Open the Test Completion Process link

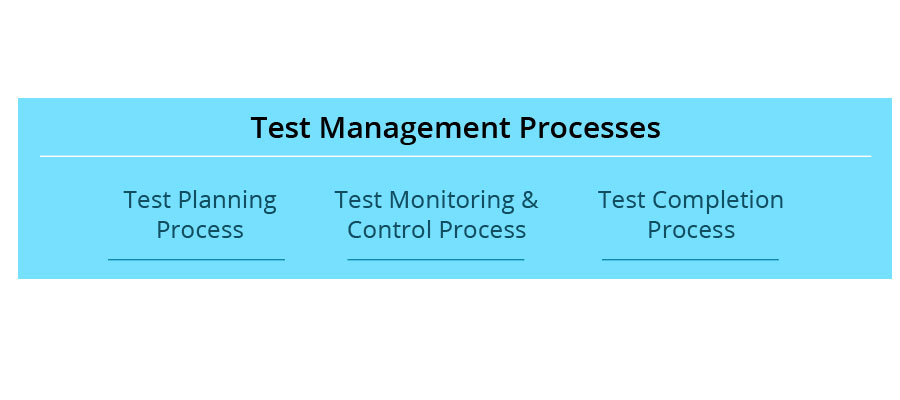(x=690, y=215)
